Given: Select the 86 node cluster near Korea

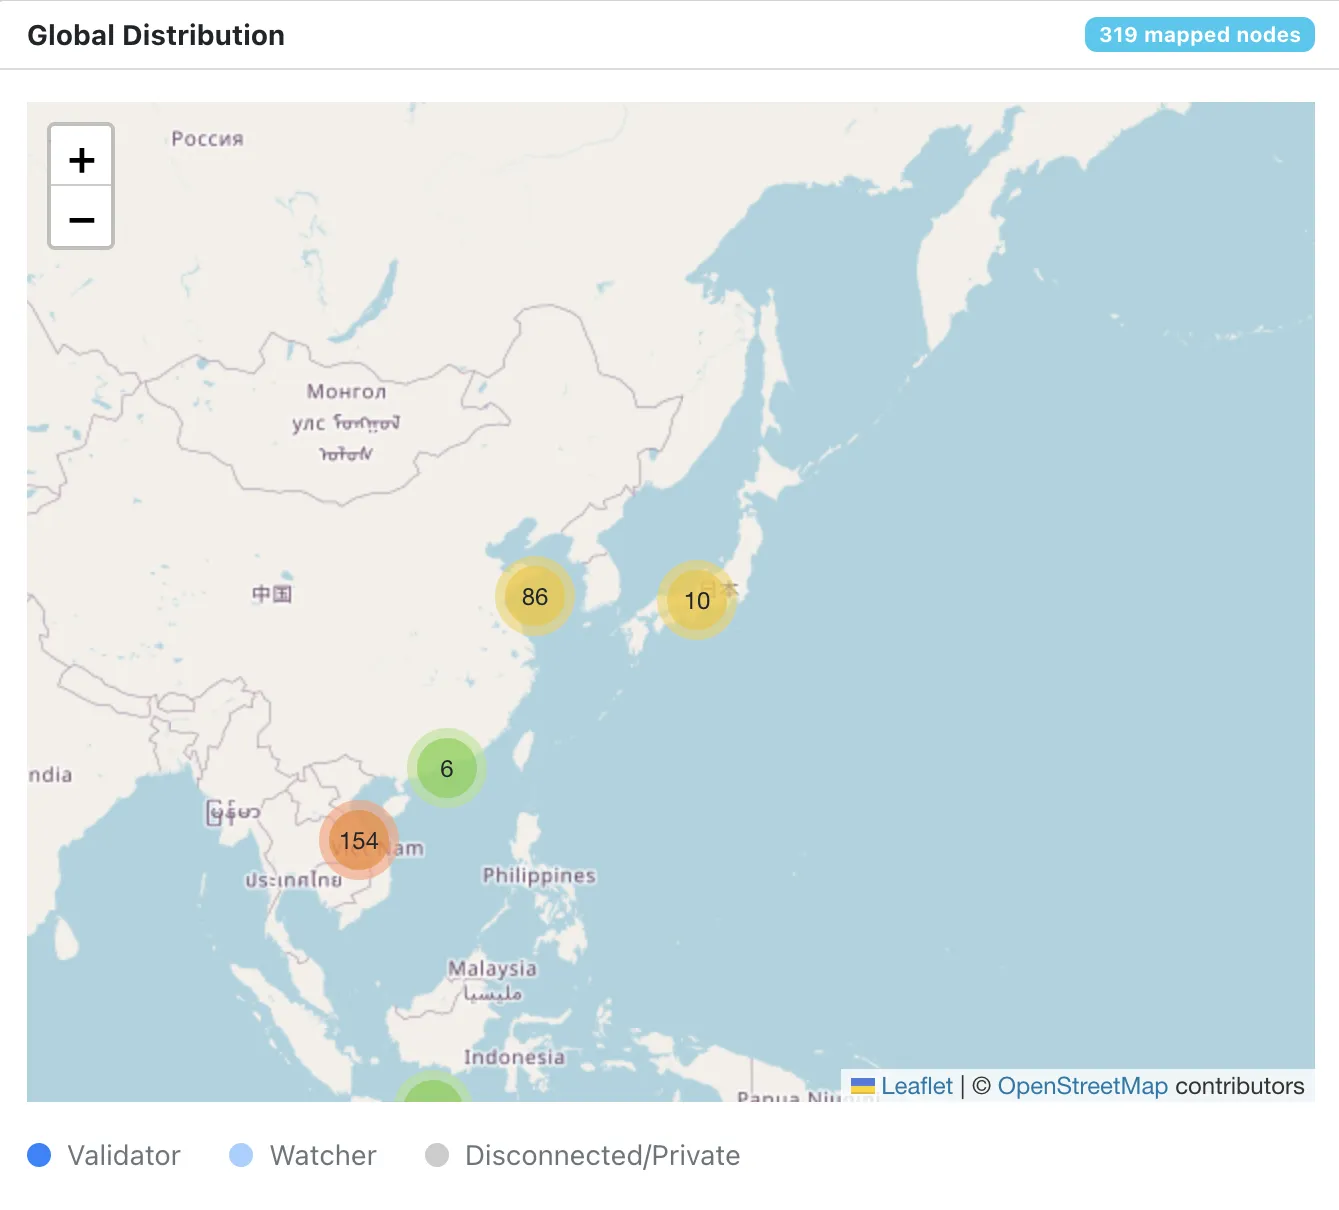Looking at the screenshot, I should 535,597.
